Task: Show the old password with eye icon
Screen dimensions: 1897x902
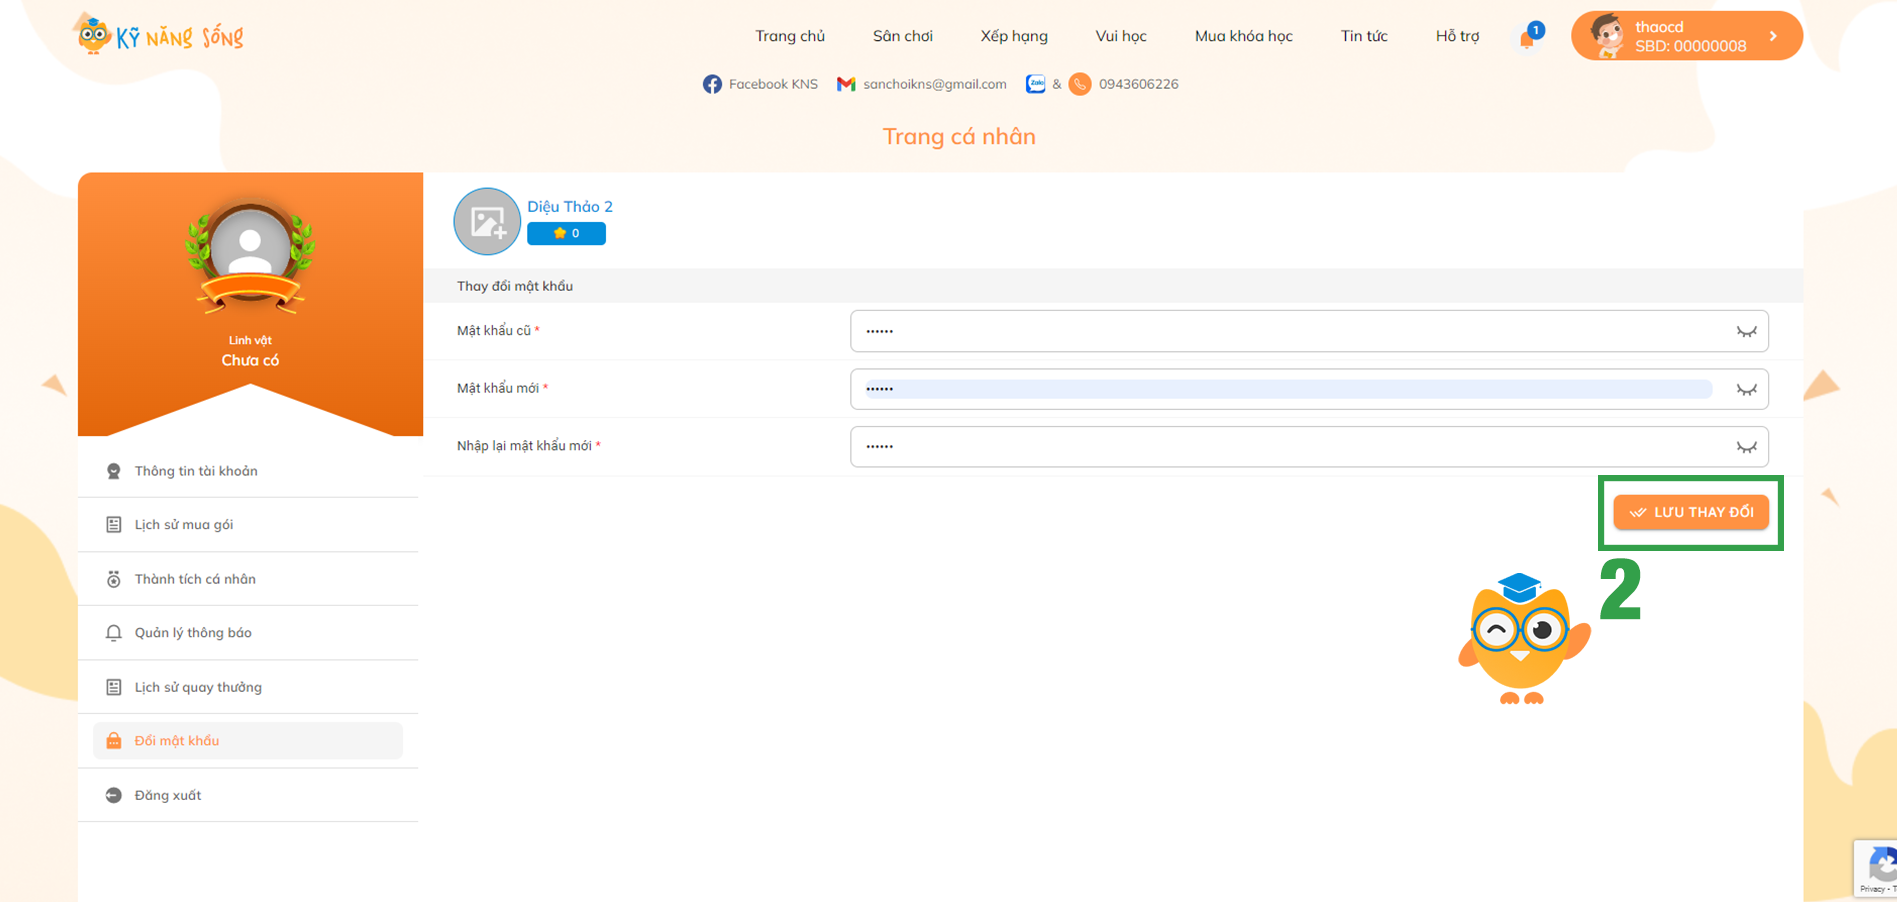Action: click(x=1746, y=332)
